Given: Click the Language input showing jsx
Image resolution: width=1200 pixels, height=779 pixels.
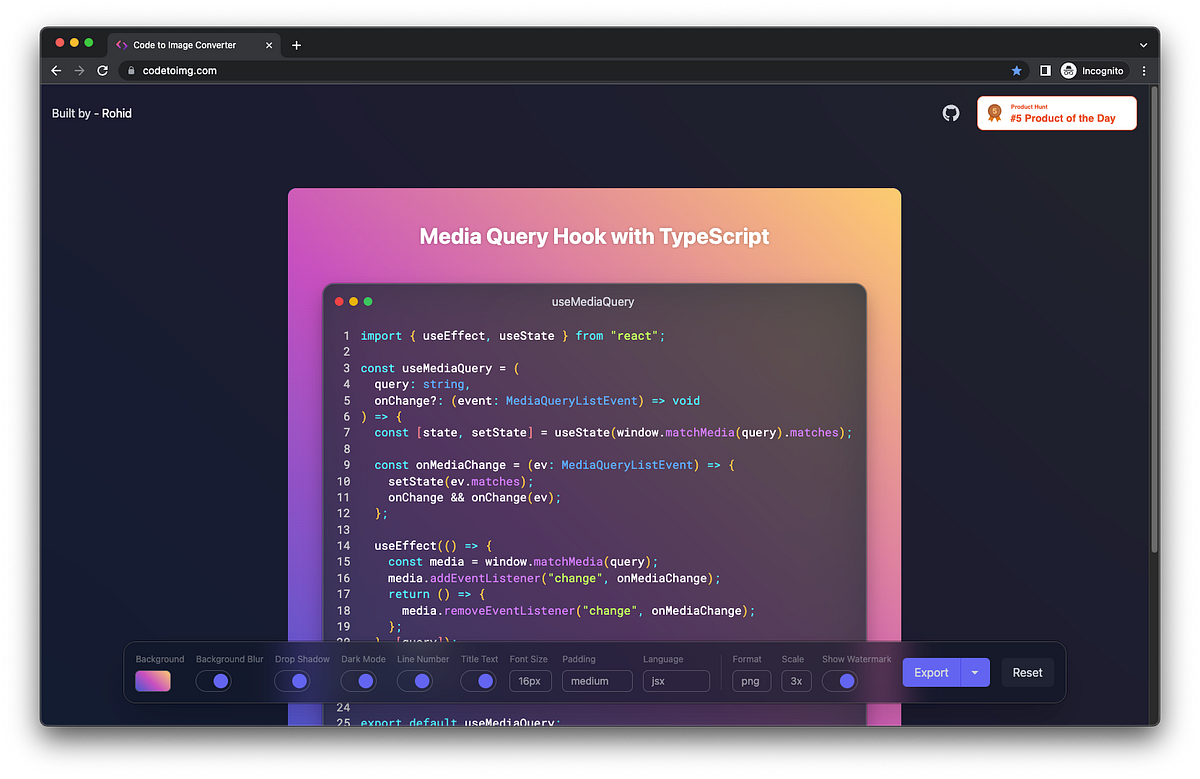Looking at the screenshot, I should 676,680.
